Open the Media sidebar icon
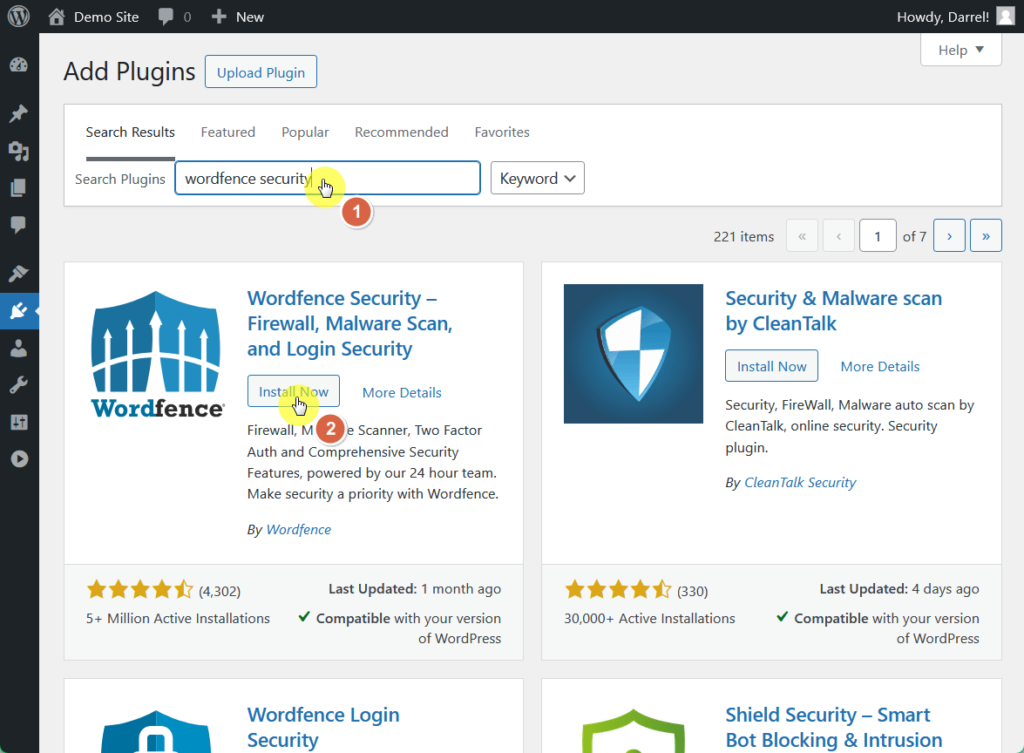The width and height of the screenshot is (1024, 753). [18, 151]
